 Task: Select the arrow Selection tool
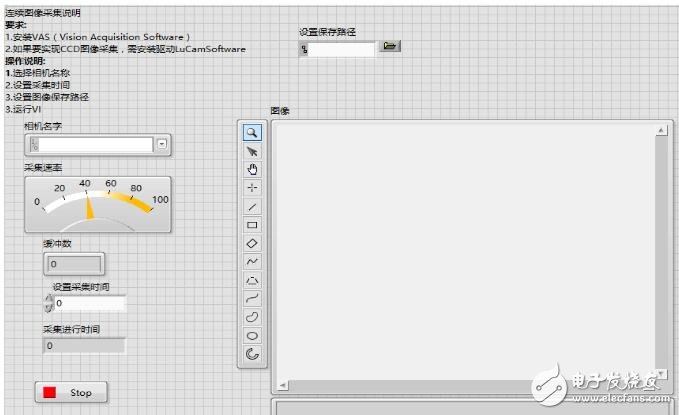252,151
